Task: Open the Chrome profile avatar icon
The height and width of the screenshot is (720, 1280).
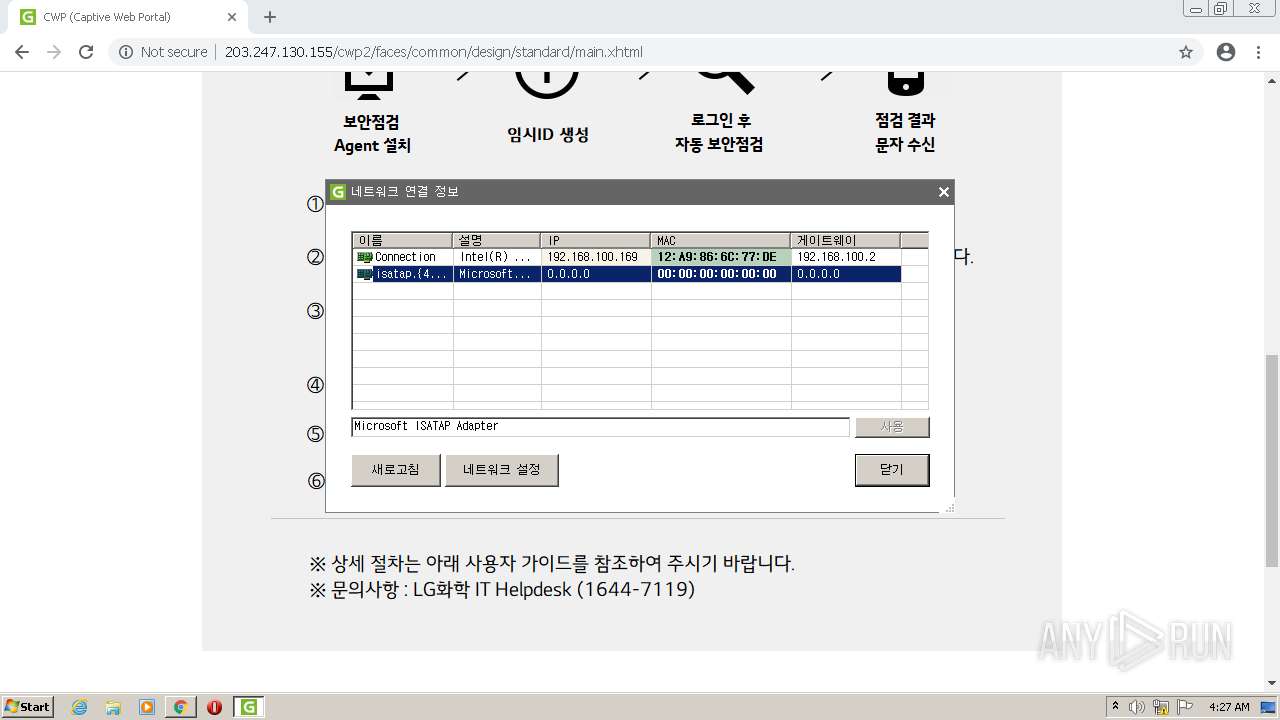Action: pyautogui.click(x=1226, y=52)
